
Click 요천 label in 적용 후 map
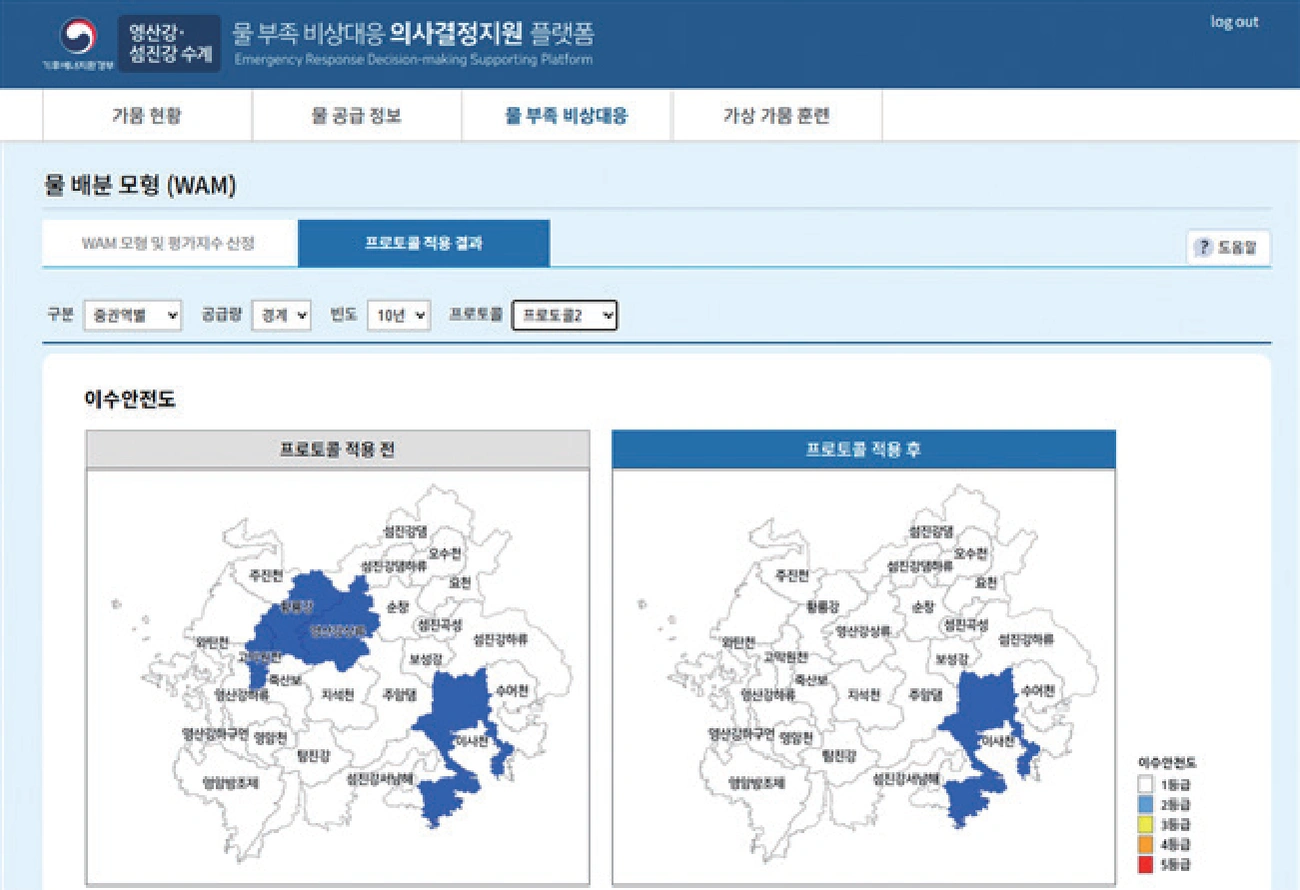pos(986,582)
